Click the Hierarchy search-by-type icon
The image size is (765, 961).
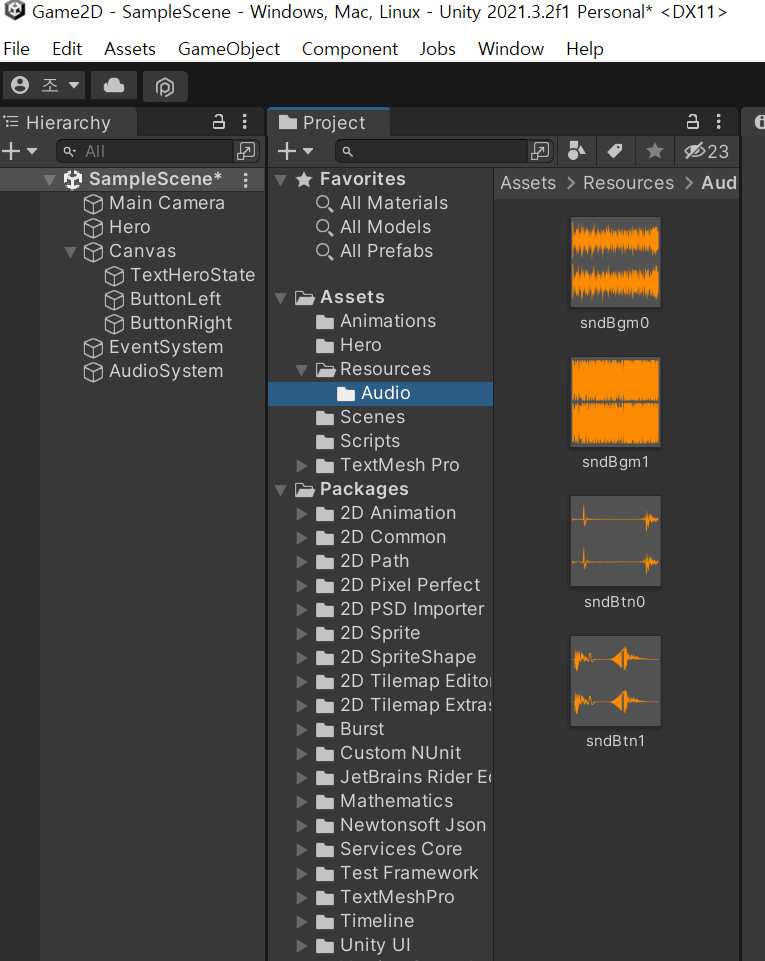click(246, 151)
